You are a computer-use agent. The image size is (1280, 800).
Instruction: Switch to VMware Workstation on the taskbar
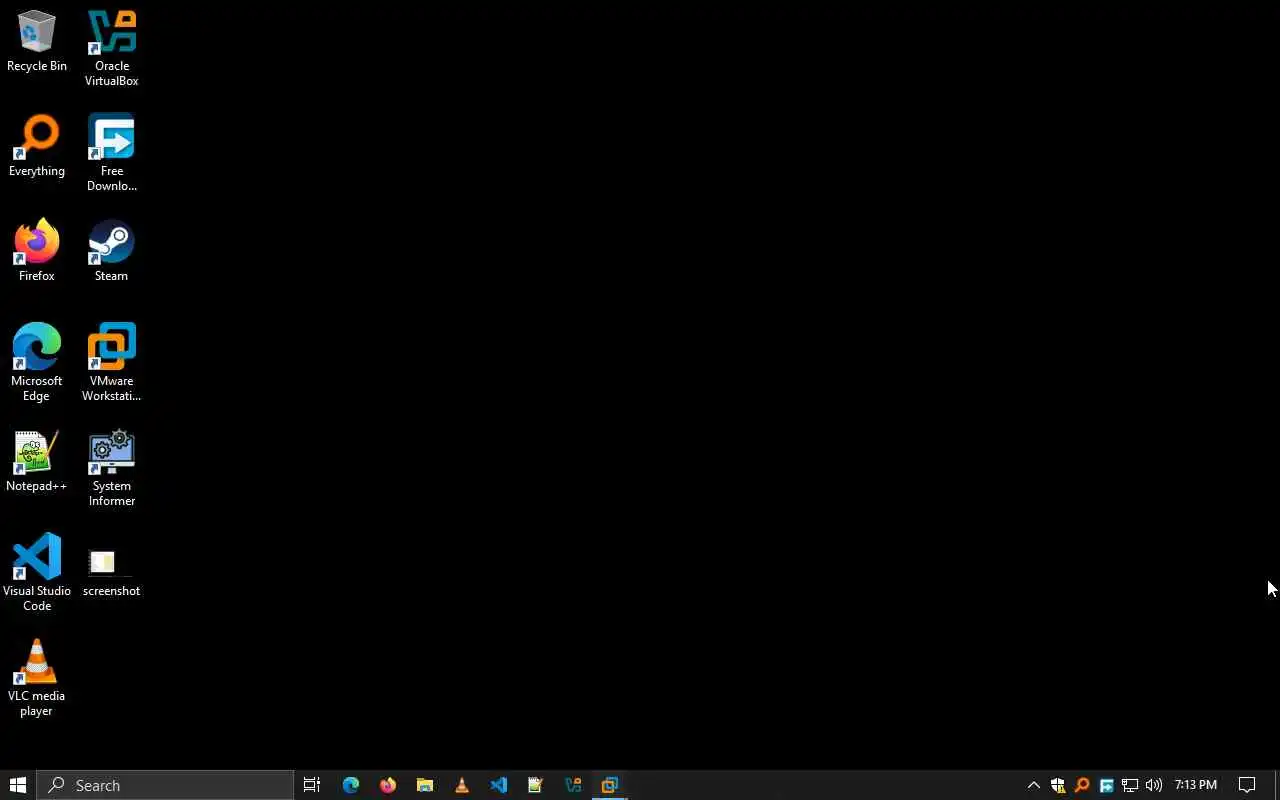point(610,785)
